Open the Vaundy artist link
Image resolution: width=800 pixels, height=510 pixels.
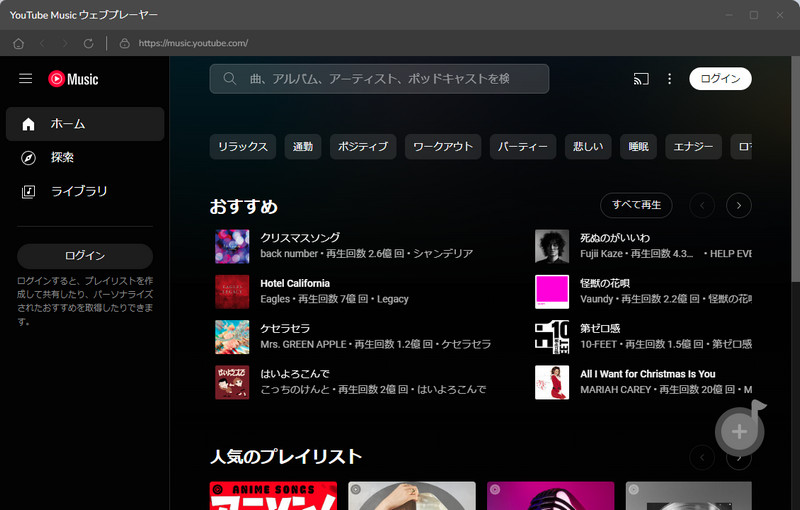(596, 299)
